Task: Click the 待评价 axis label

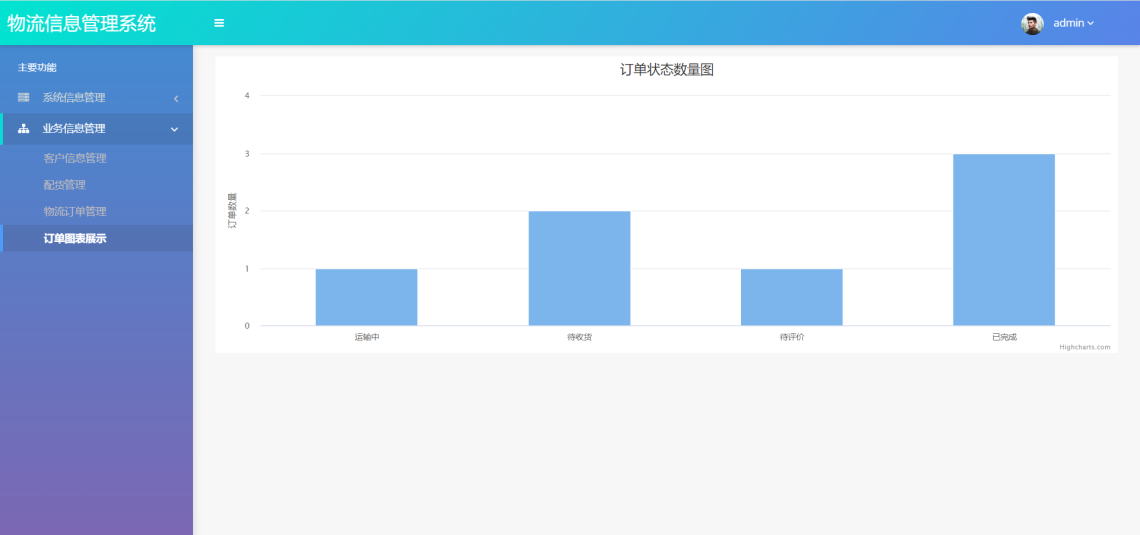Action: [x=792, y=337]
